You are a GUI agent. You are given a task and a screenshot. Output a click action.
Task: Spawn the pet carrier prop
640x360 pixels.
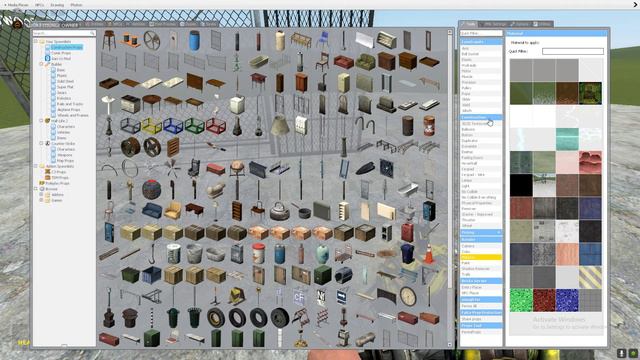coord(344,275)
